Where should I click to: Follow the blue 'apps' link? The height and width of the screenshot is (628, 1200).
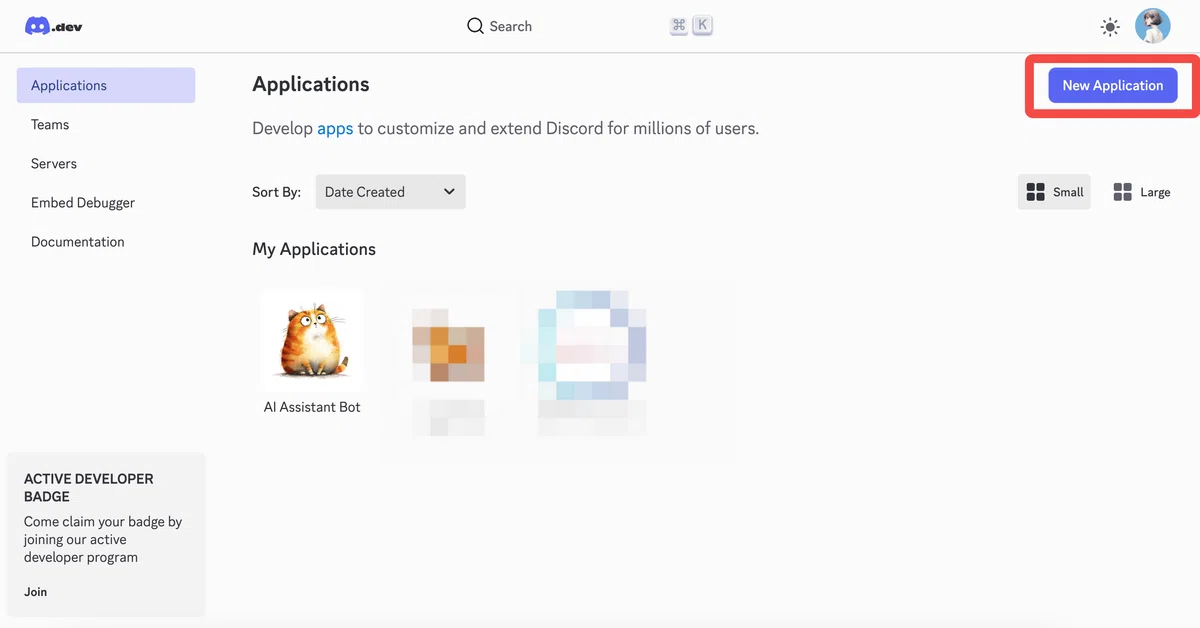pyautogui.click(x=335, y=128)
